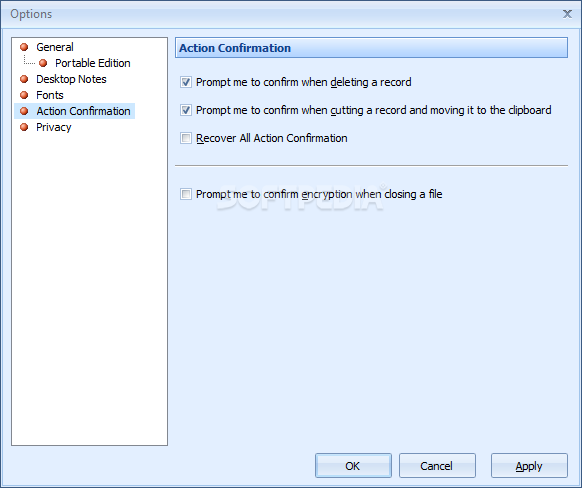Select Action Confirmation in the tree

coord(83,111)
